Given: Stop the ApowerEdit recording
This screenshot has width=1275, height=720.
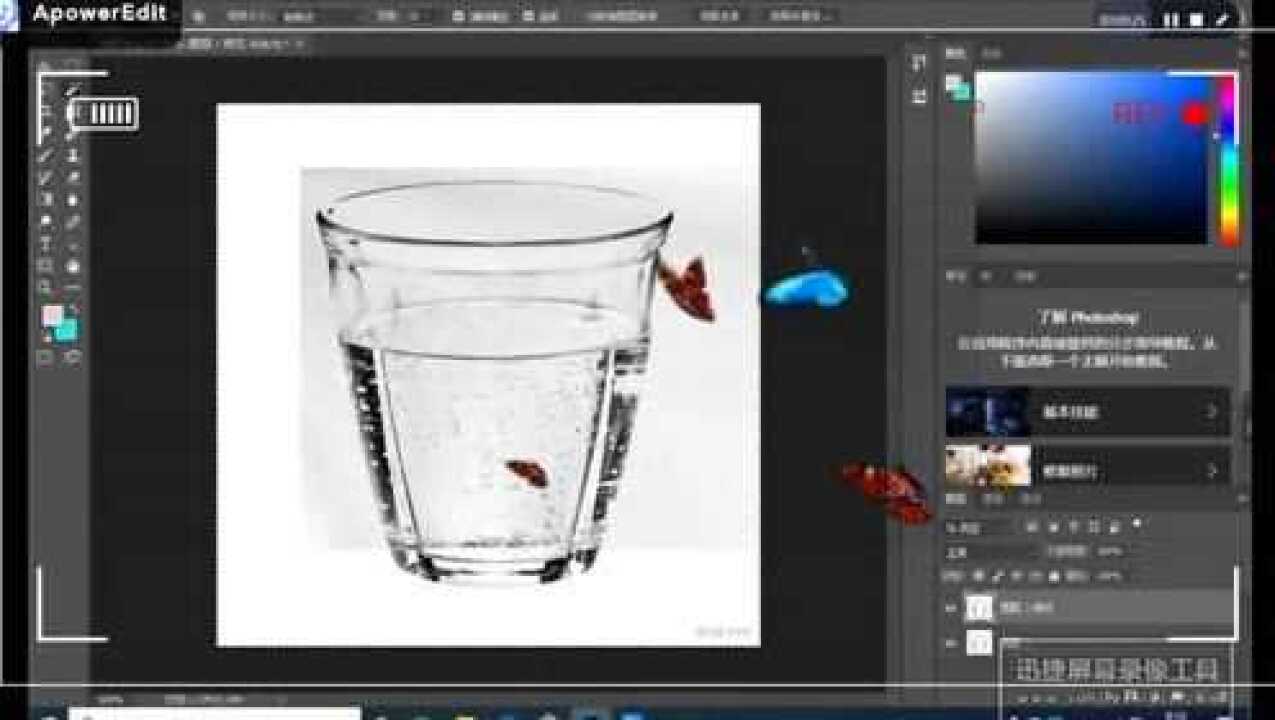Looking at the screenshot, I should click(1196, 19).
